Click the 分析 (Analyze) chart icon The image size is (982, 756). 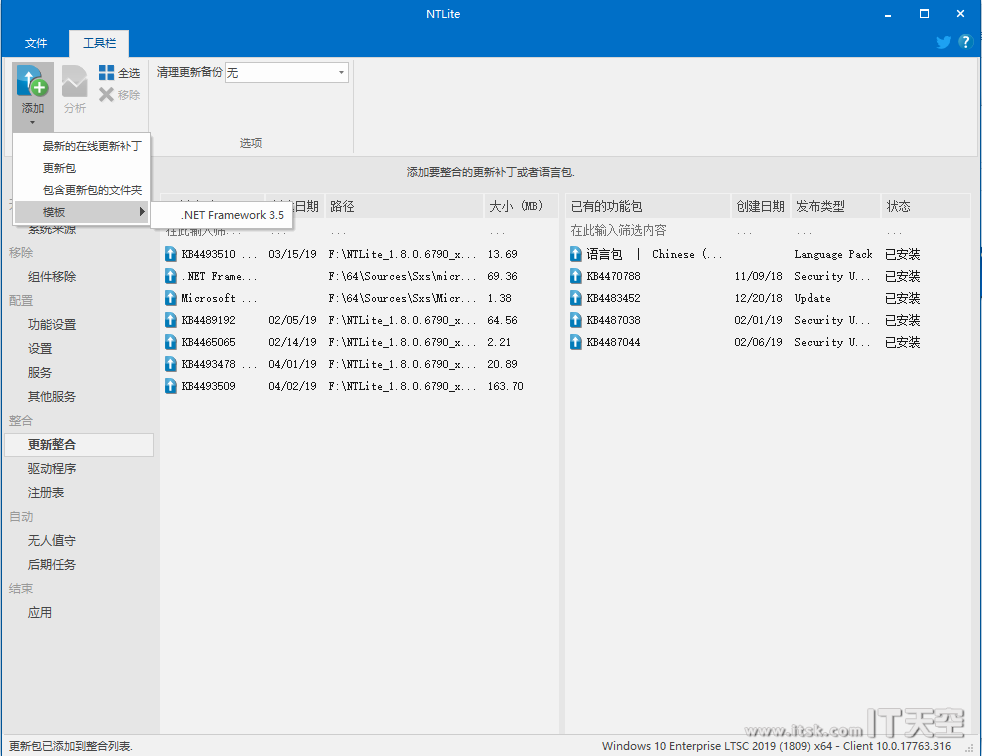75,81
